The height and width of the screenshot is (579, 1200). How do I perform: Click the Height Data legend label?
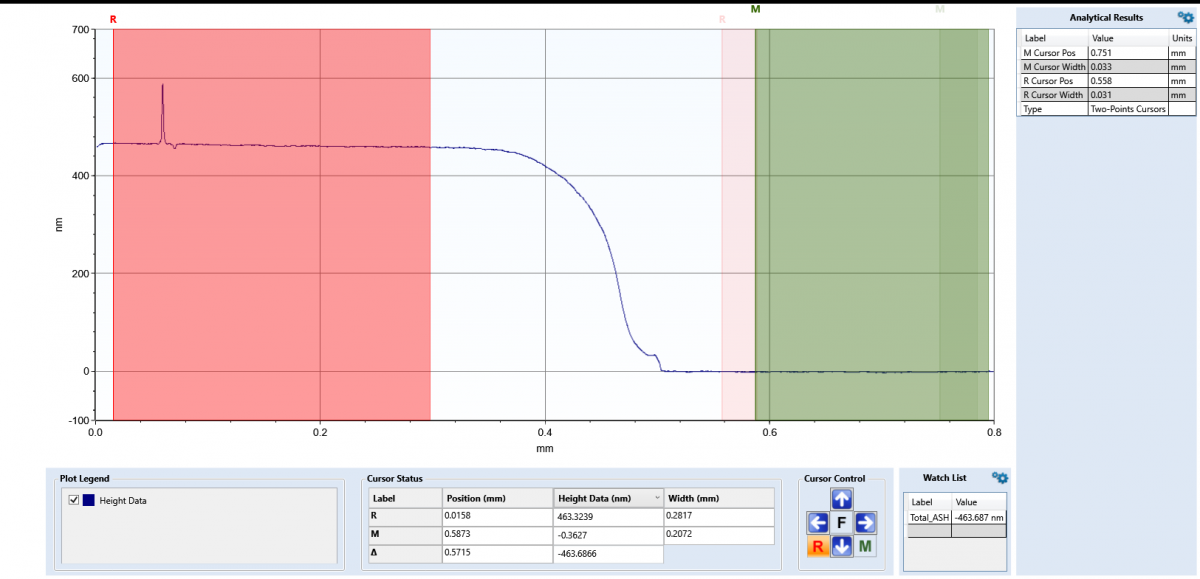click(x=123, y=500)
